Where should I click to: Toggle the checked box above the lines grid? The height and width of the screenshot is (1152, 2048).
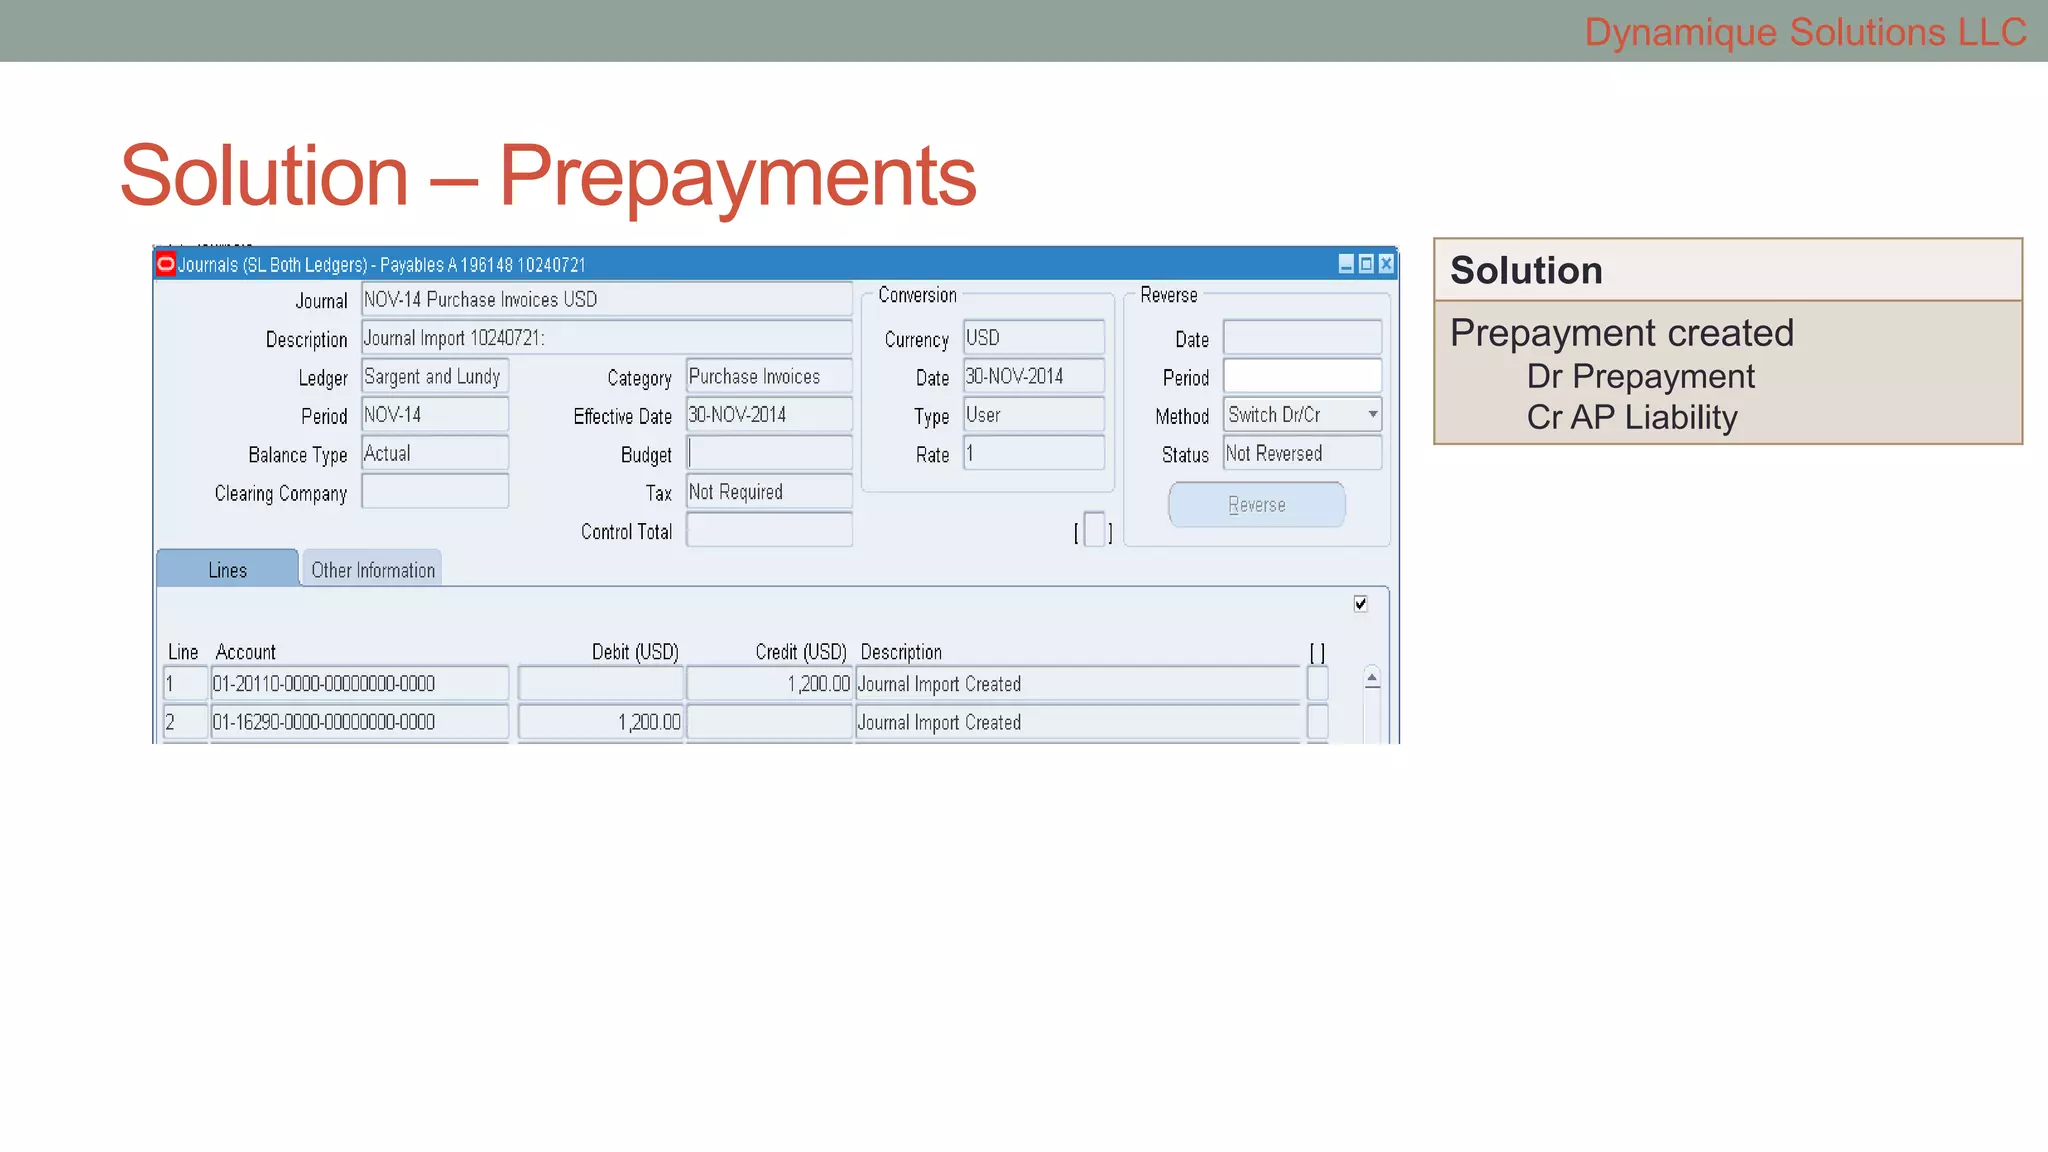[x=1360, y=604]
